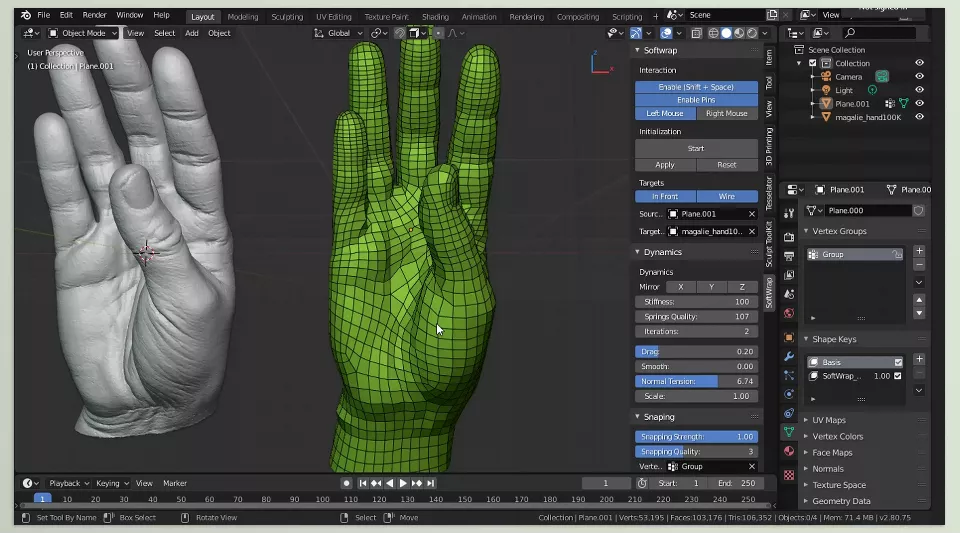Open the Global transform orientation dropdown

click(339, 33)
